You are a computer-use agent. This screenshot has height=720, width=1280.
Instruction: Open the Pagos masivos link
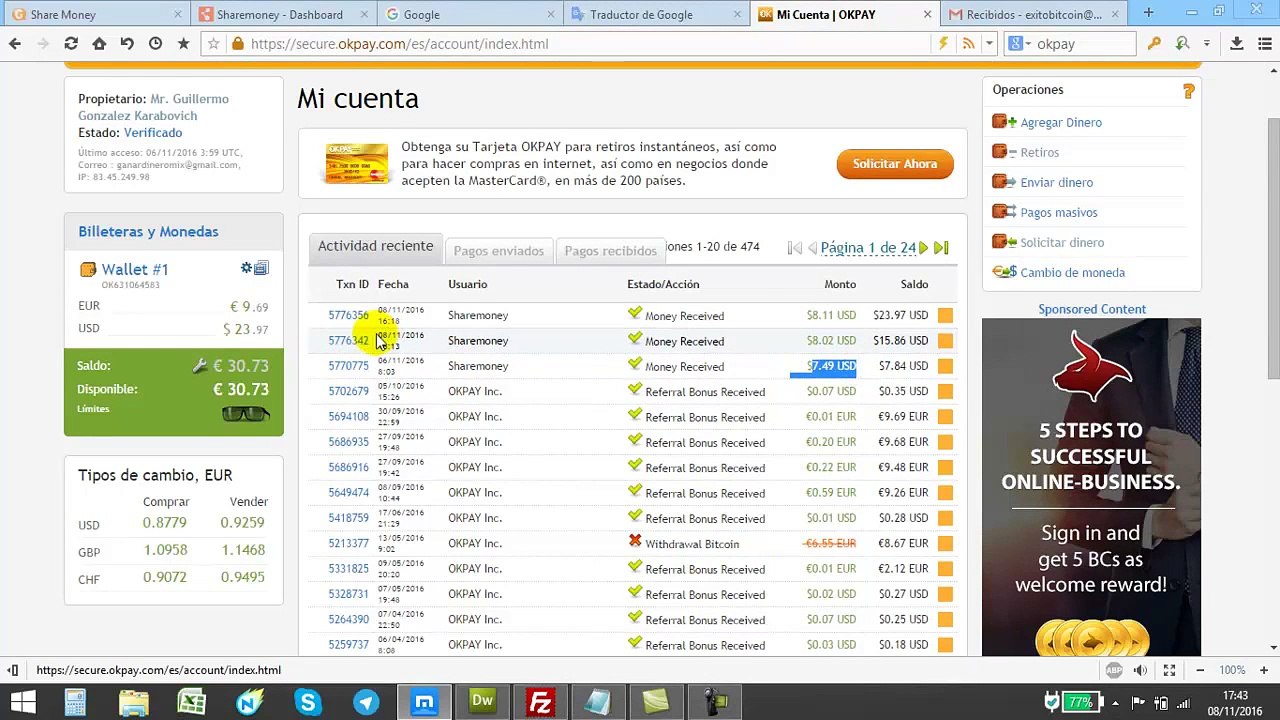[1058, 213]
